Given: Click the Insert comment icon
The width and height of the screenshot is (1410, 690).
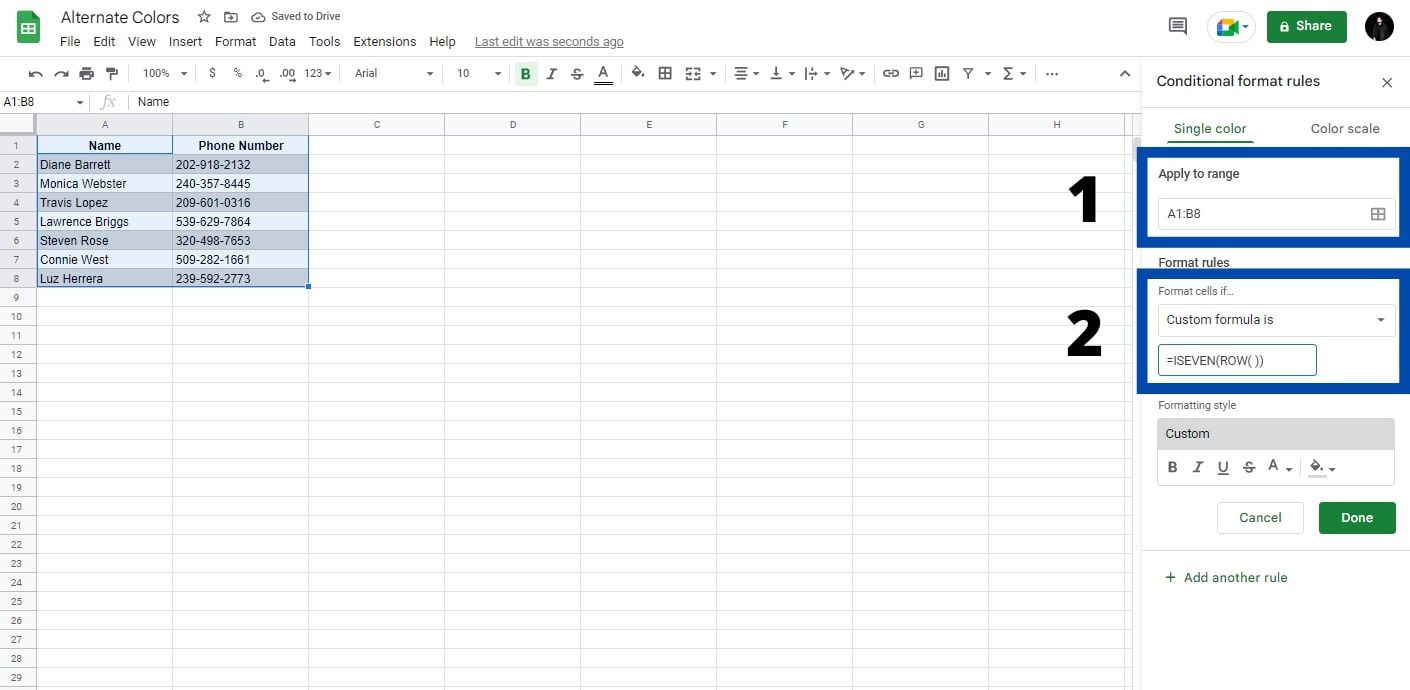Looking at the screenshot, I should pos(916,73).
